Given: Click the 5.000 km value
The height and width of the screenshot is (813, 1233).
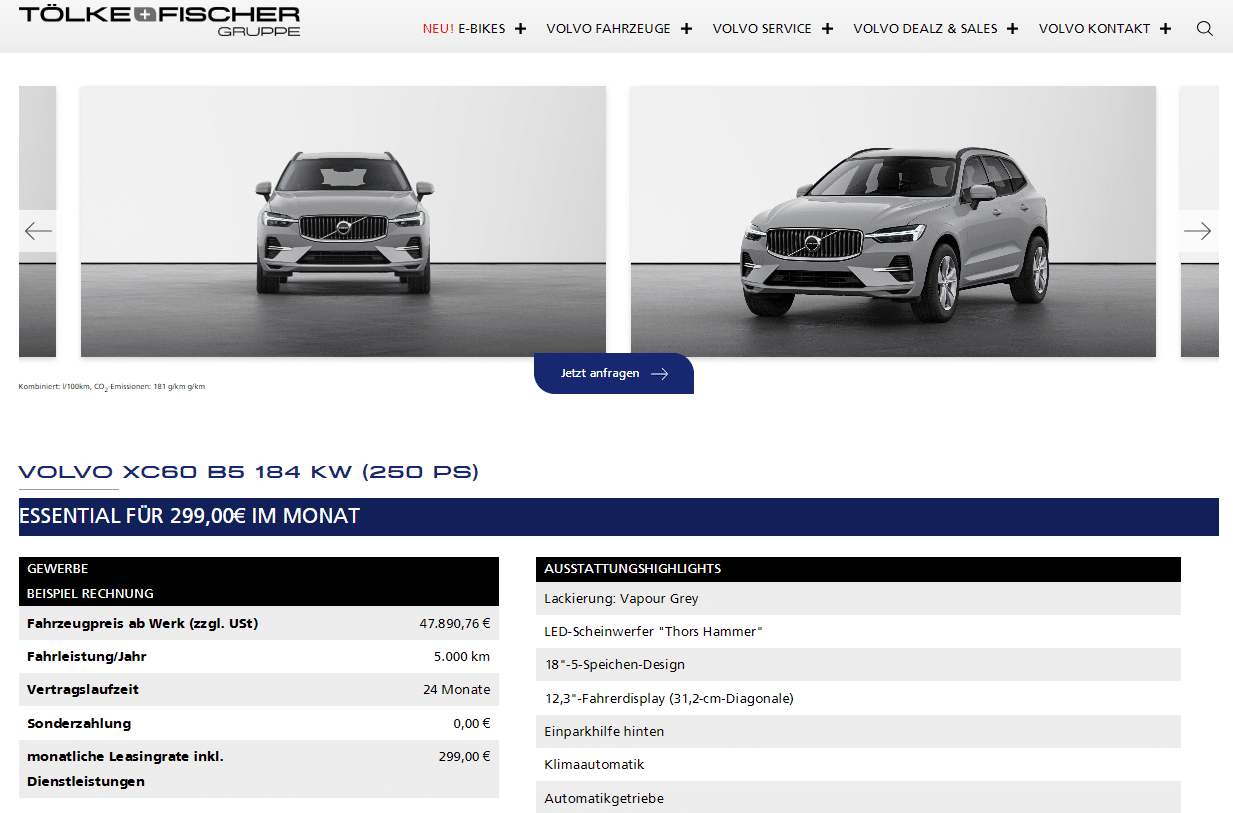Looking at the screenshot, I should pyautogui.click(x=462, y=656).
